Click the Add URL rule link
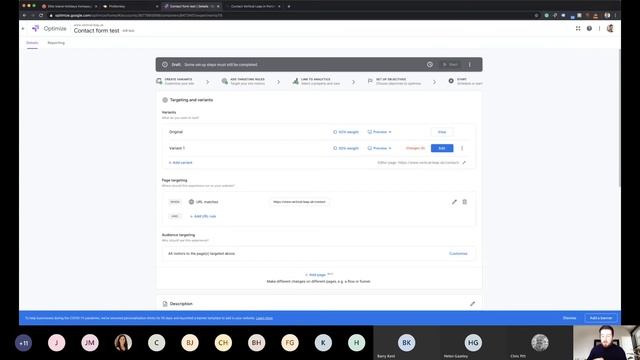This screenshot has width=640, height=360. click(203, 216)
